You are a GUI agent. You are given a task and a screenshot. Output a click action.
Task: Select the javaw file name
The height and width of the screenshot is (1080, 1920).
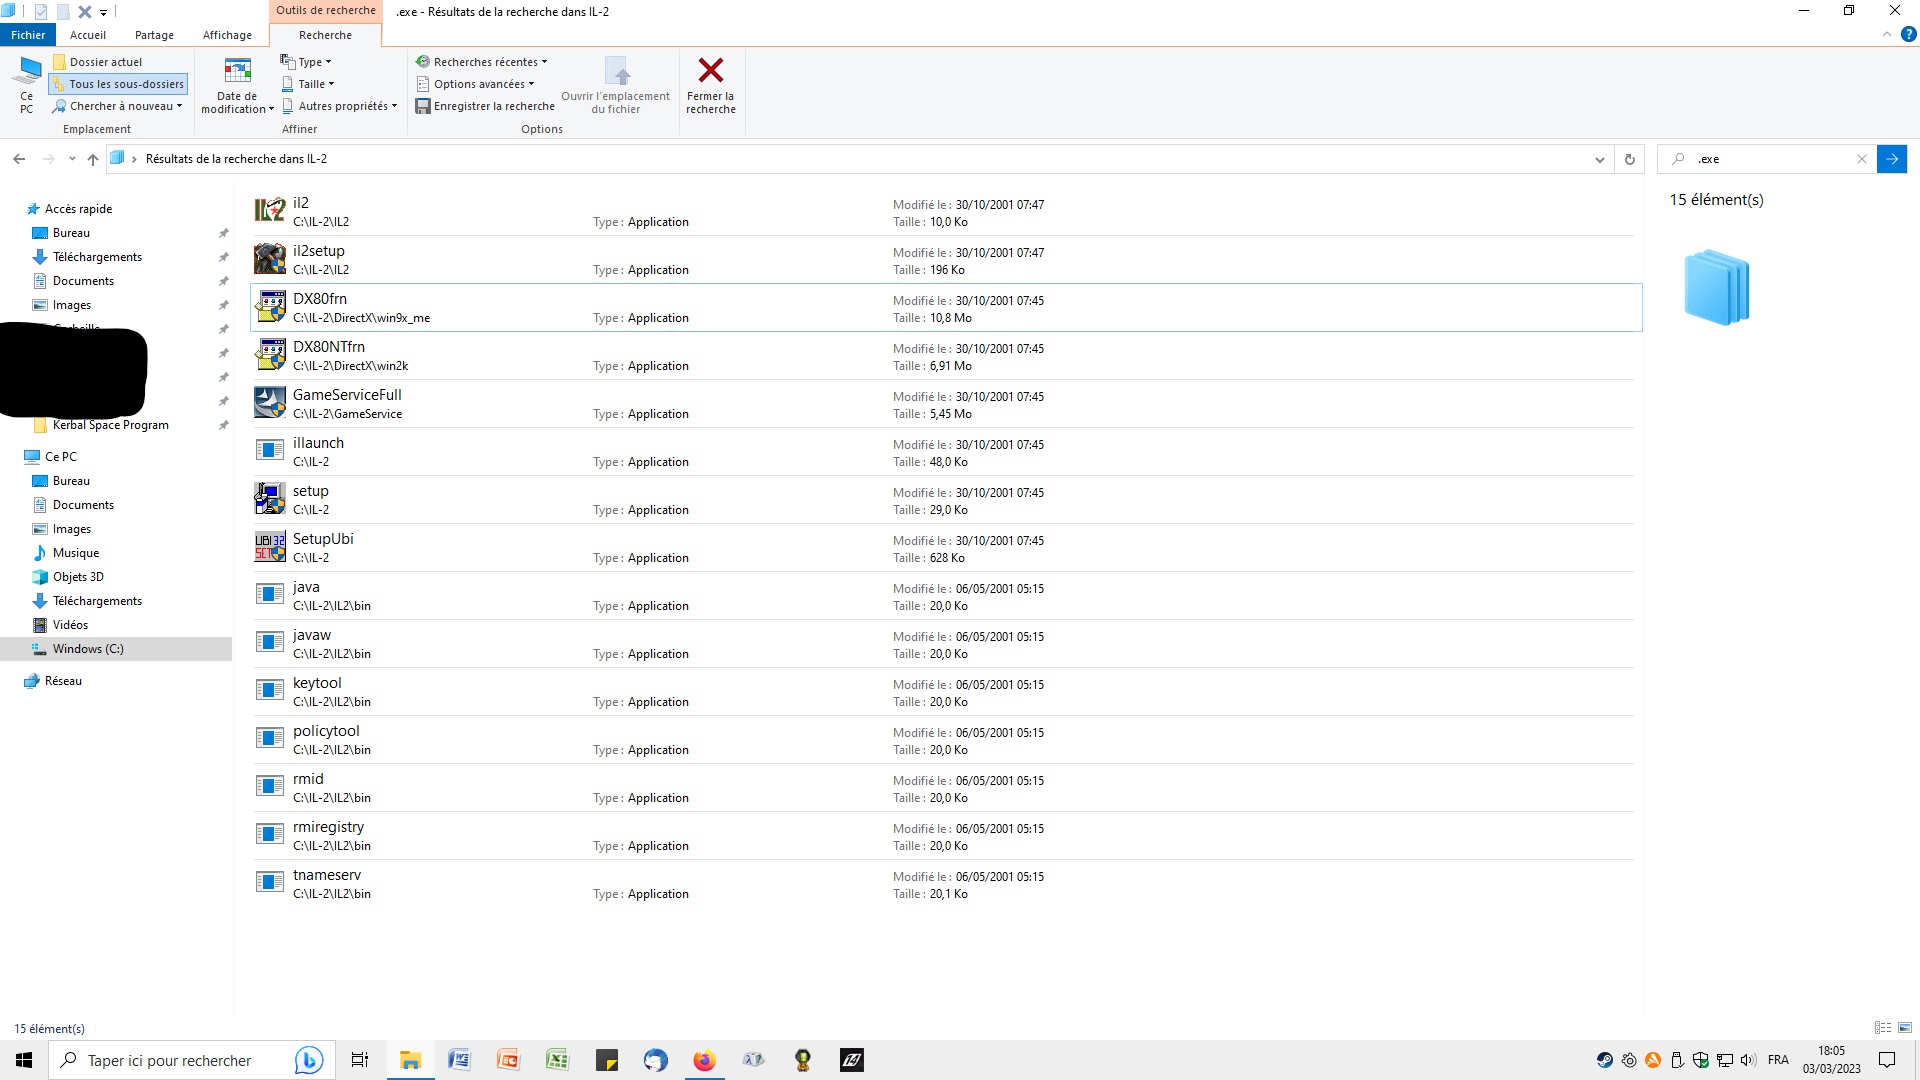pos(312,635)
